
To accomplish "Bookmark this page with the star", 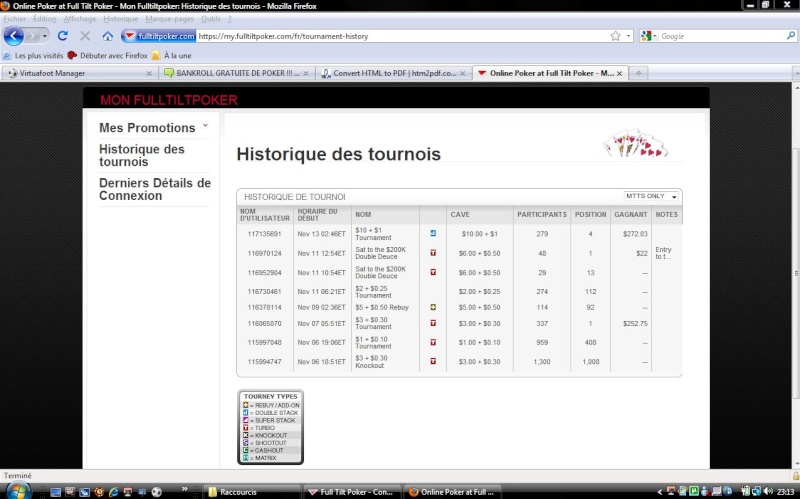I will coord(615,36).
